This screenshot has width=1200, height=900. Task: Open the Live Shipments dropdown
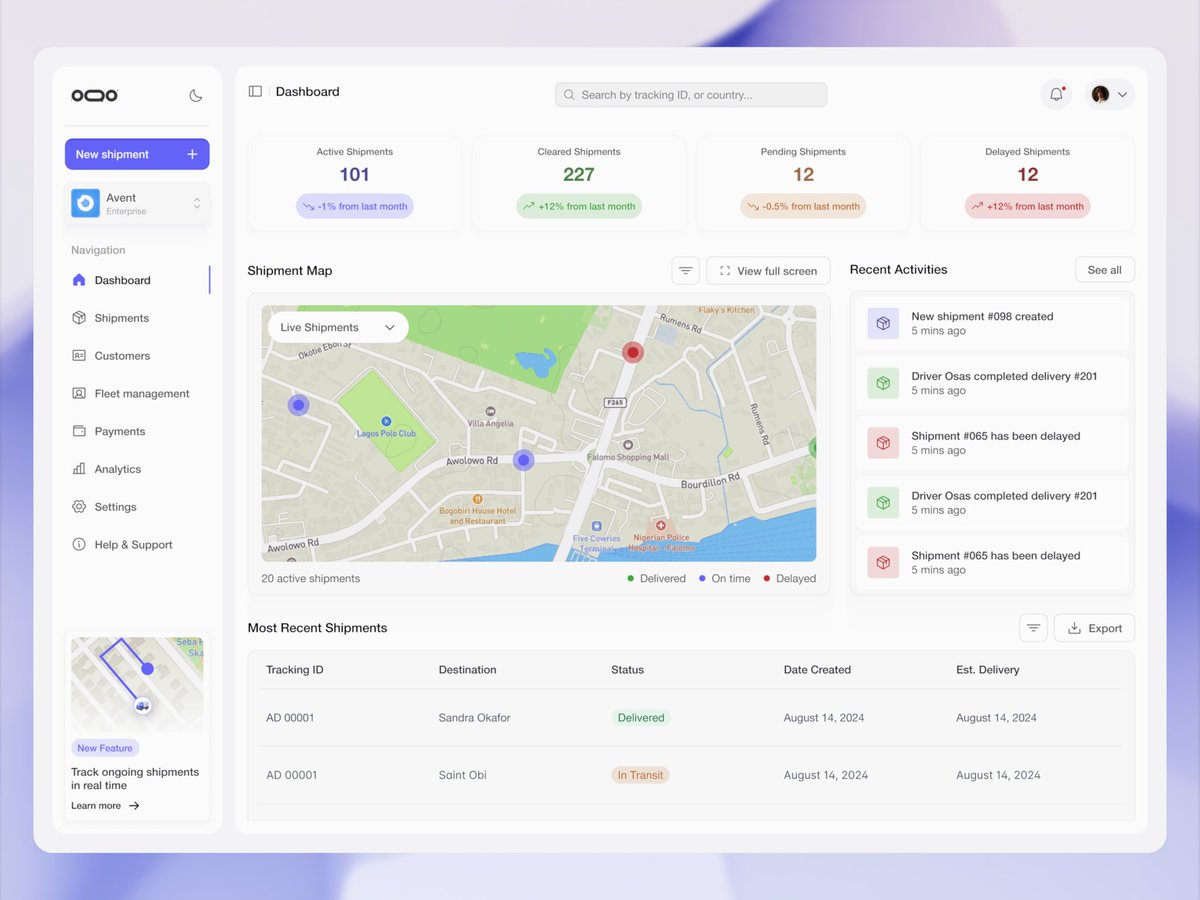coord(338,327)
